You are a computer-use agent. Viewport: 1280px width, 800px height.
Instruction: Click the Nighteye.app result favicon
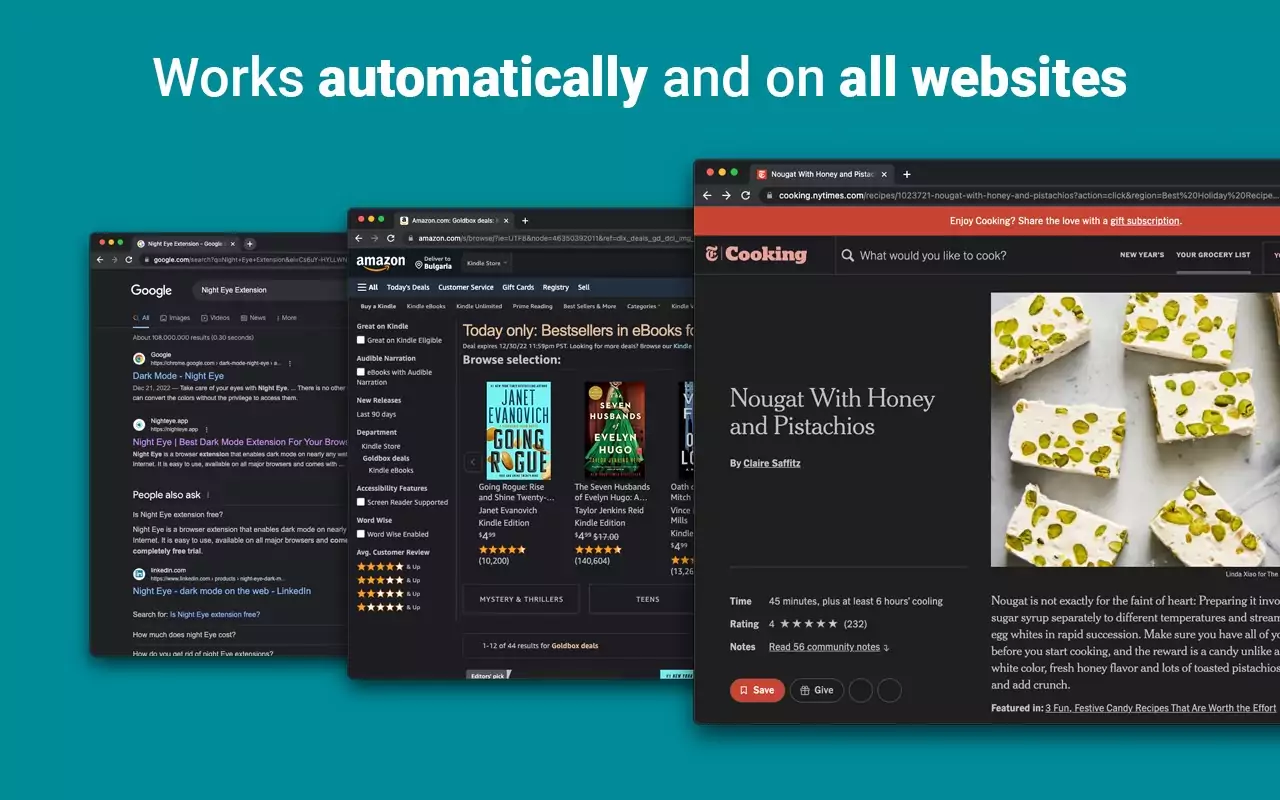click(x=139, y=424)
